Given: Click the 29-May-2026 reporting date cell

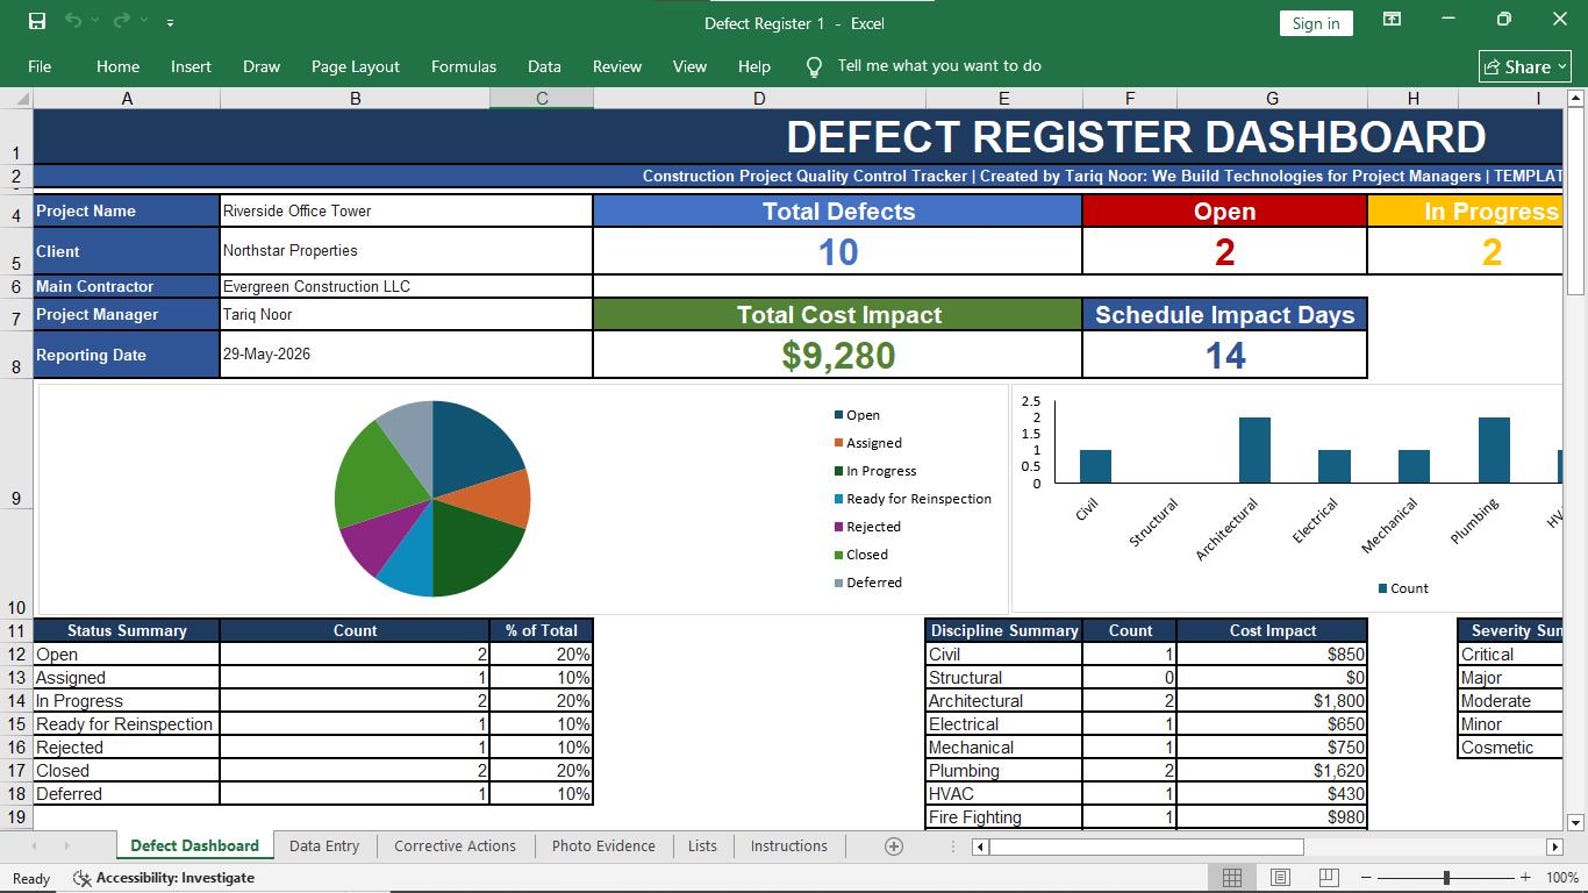Looking at the screenshot, I should tap(406, 354).
